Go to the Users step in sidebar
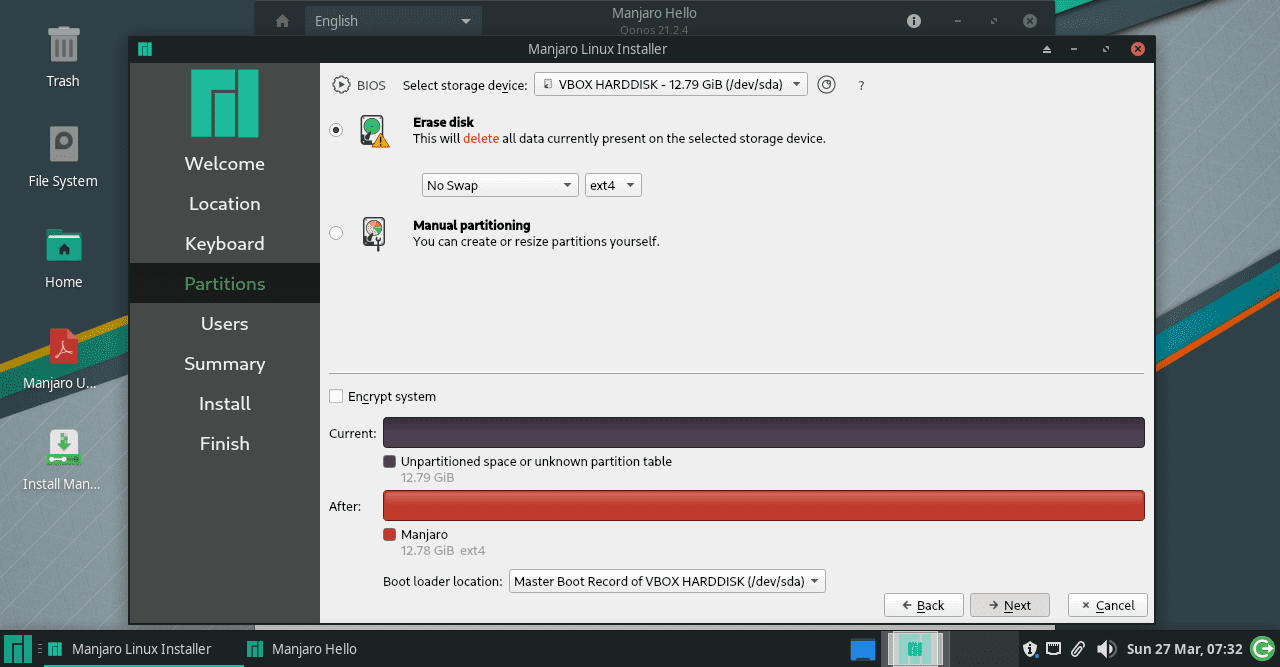 (x=225, y=324)
